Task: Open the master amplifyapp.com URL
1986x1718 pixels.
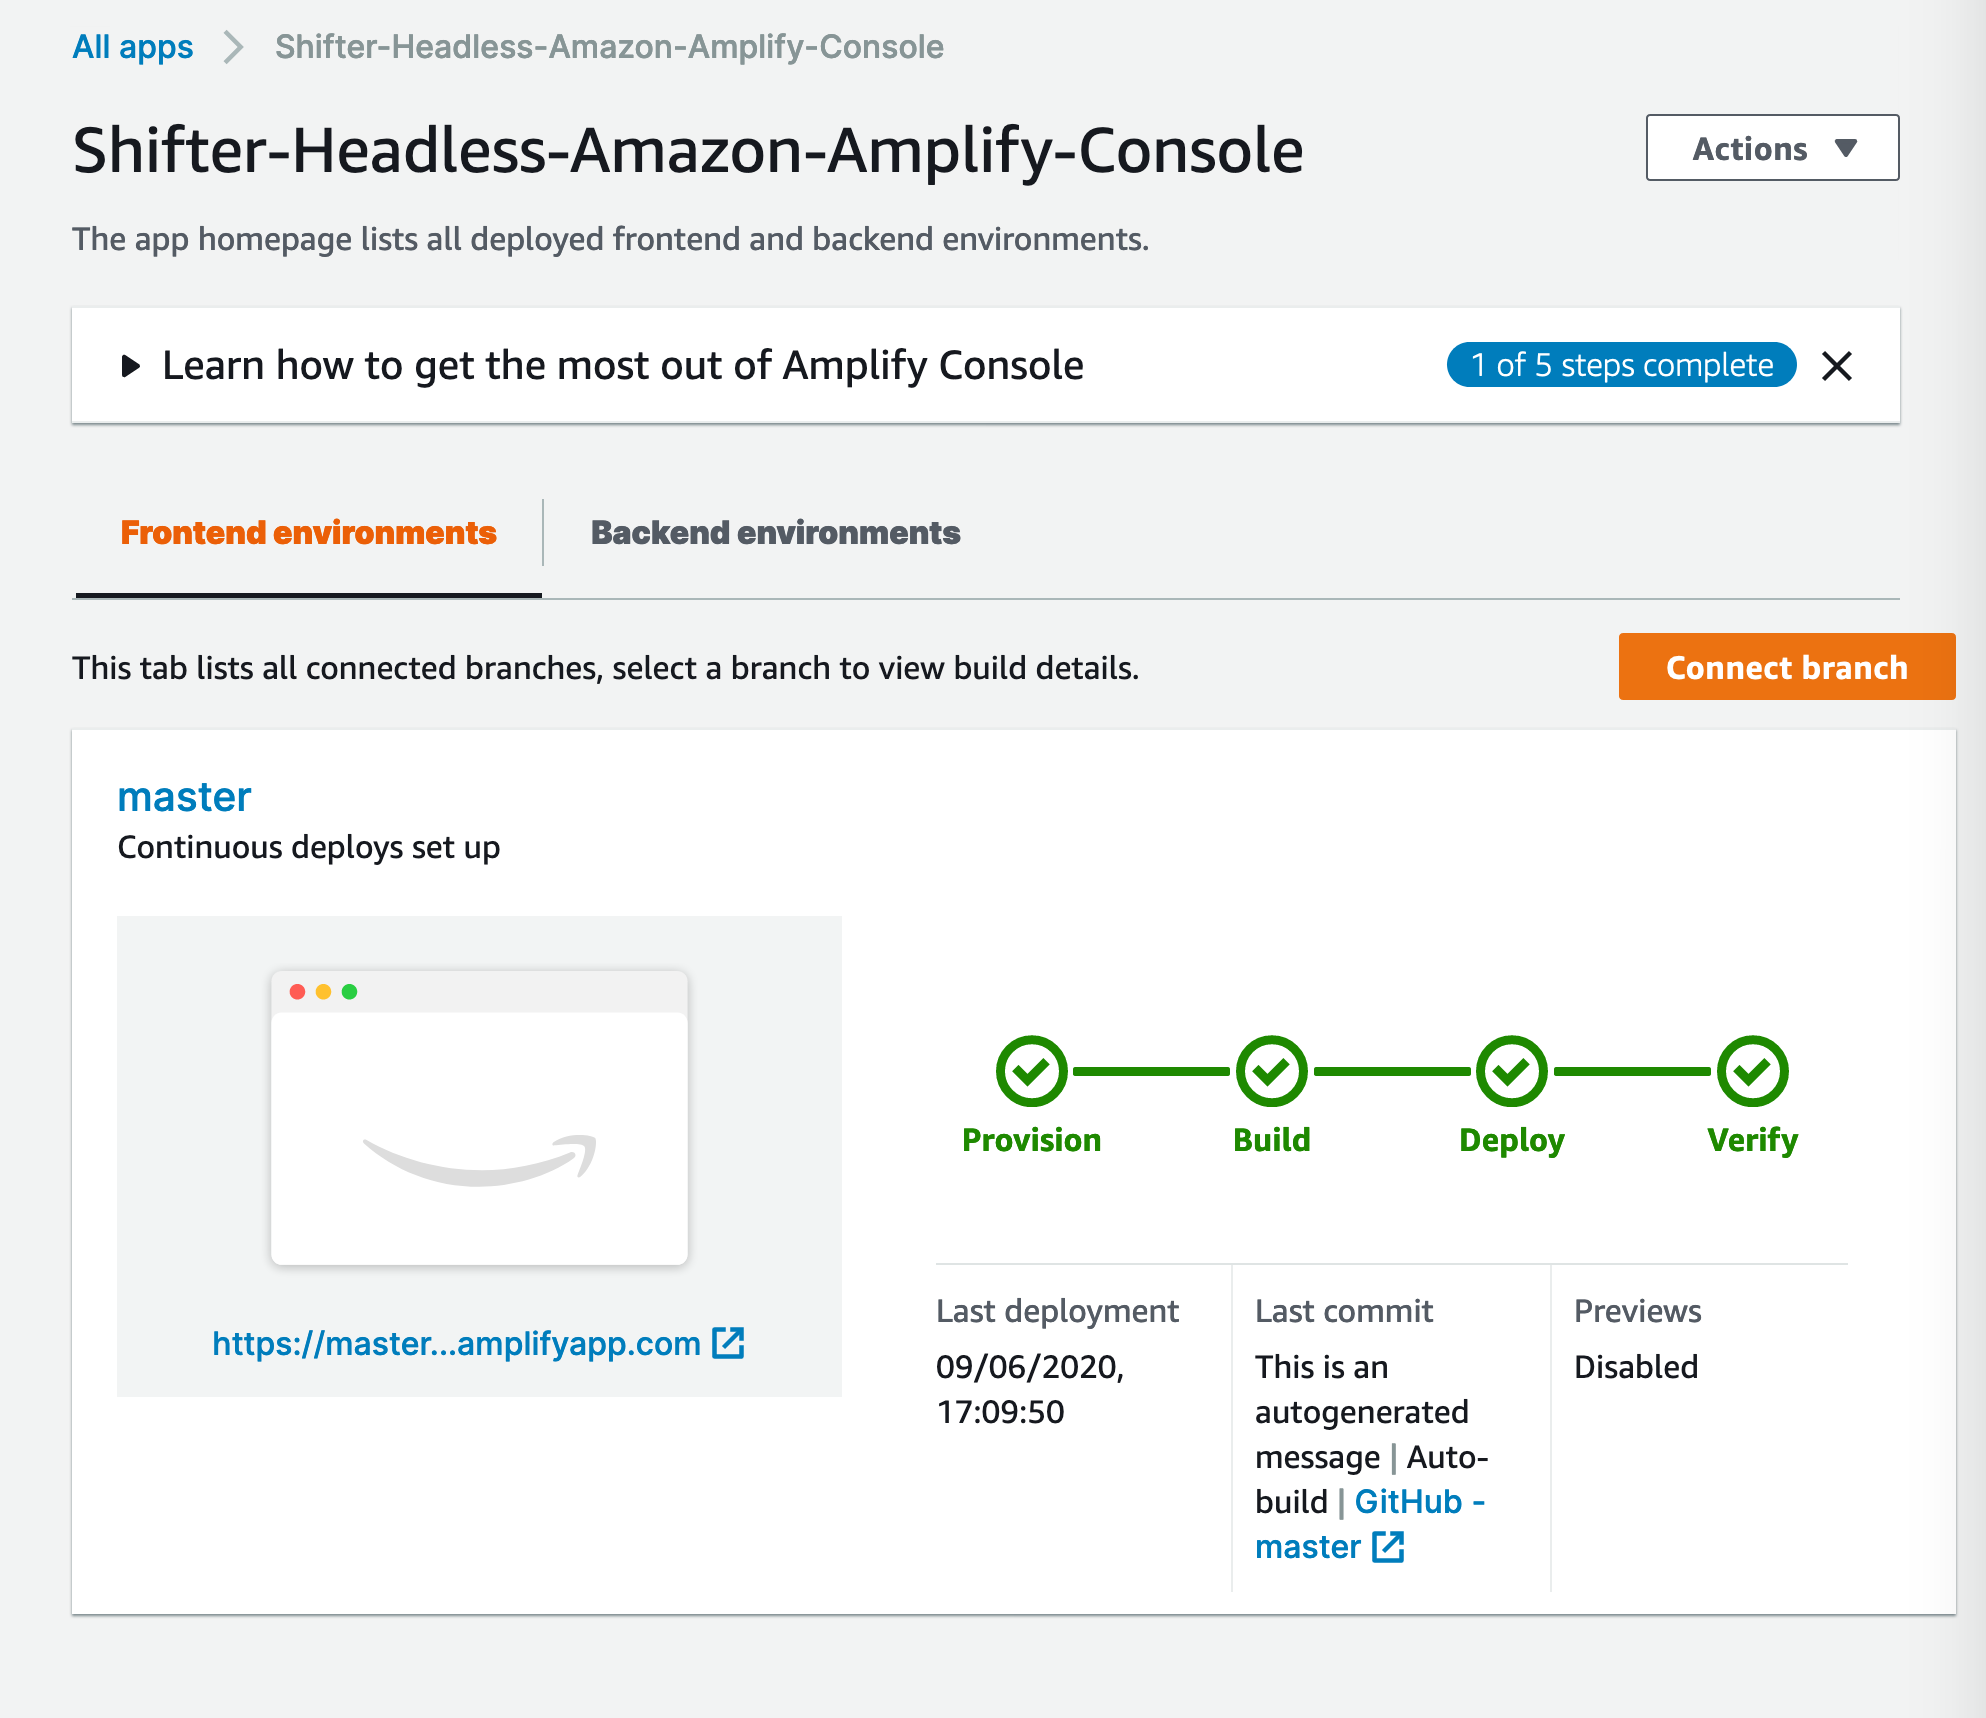Action: (456, 1343)
